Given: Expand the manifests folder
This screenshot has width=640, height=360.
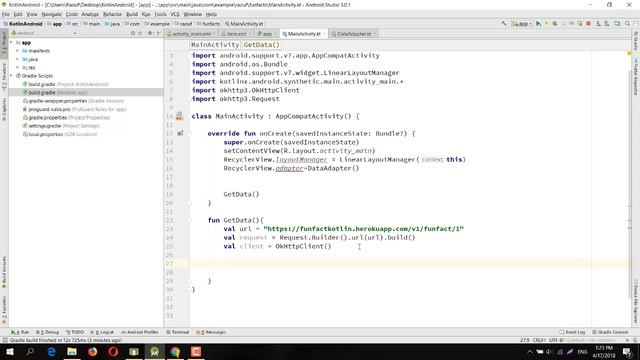Looking at the screenshot, I should pyautogui.click(x=18, y=51).
